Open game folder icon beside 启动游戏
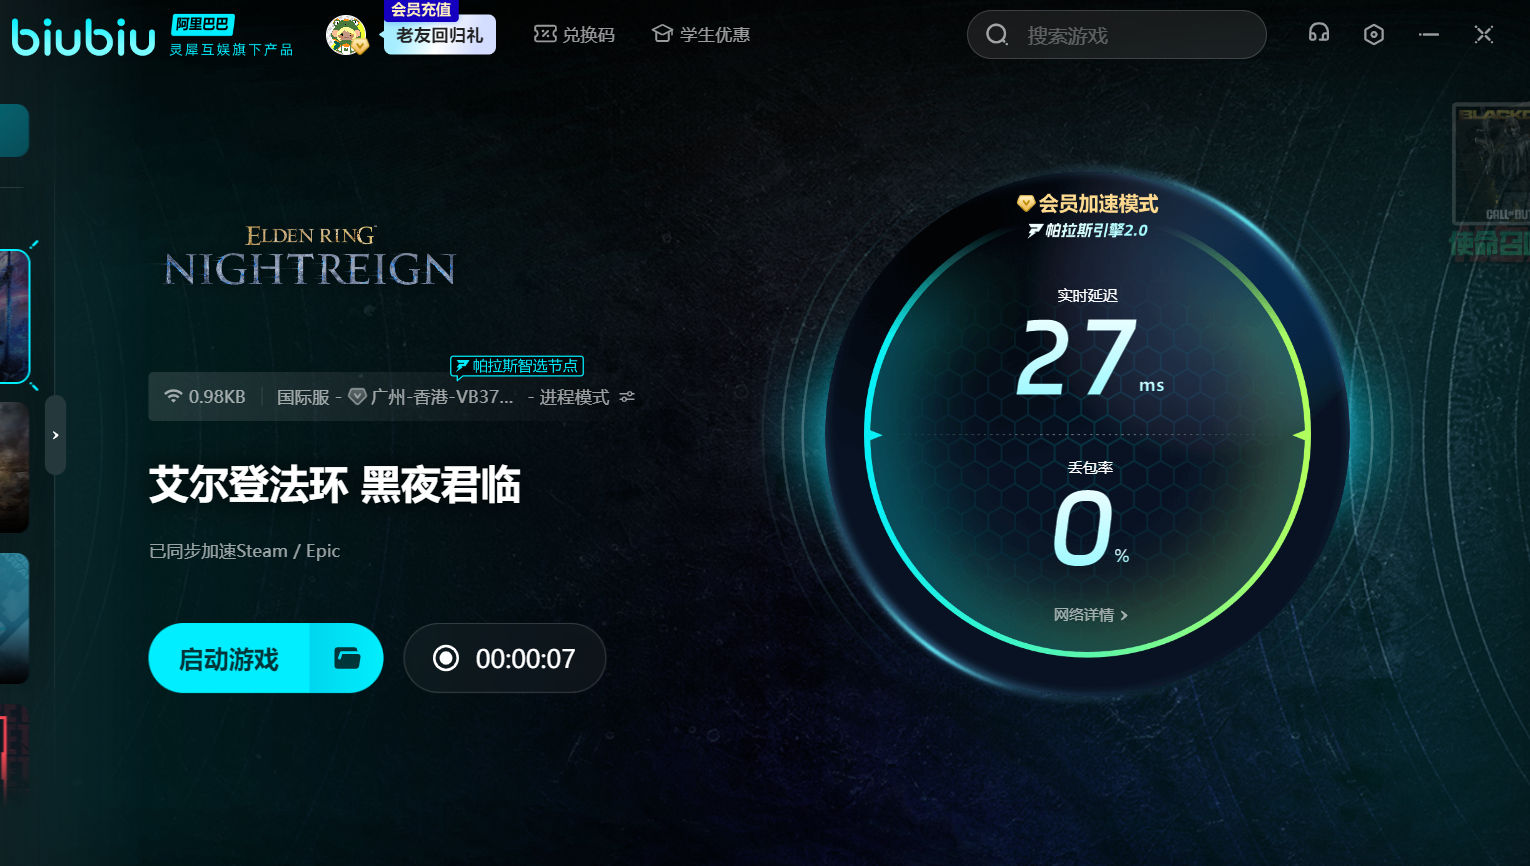 (347, 658)
